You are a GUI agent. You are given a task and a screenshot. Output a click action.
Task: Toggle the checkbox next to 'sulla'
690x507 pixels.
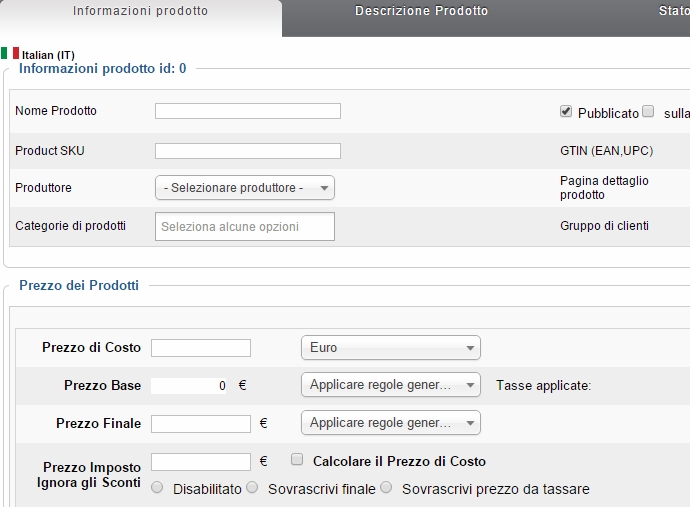click(648, 112)
